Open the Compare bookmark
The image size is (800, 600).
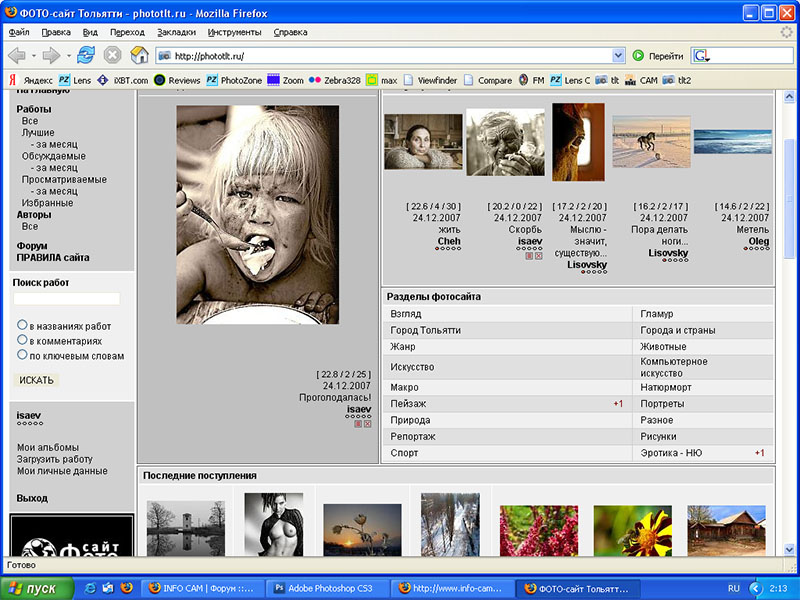[488, 80]
